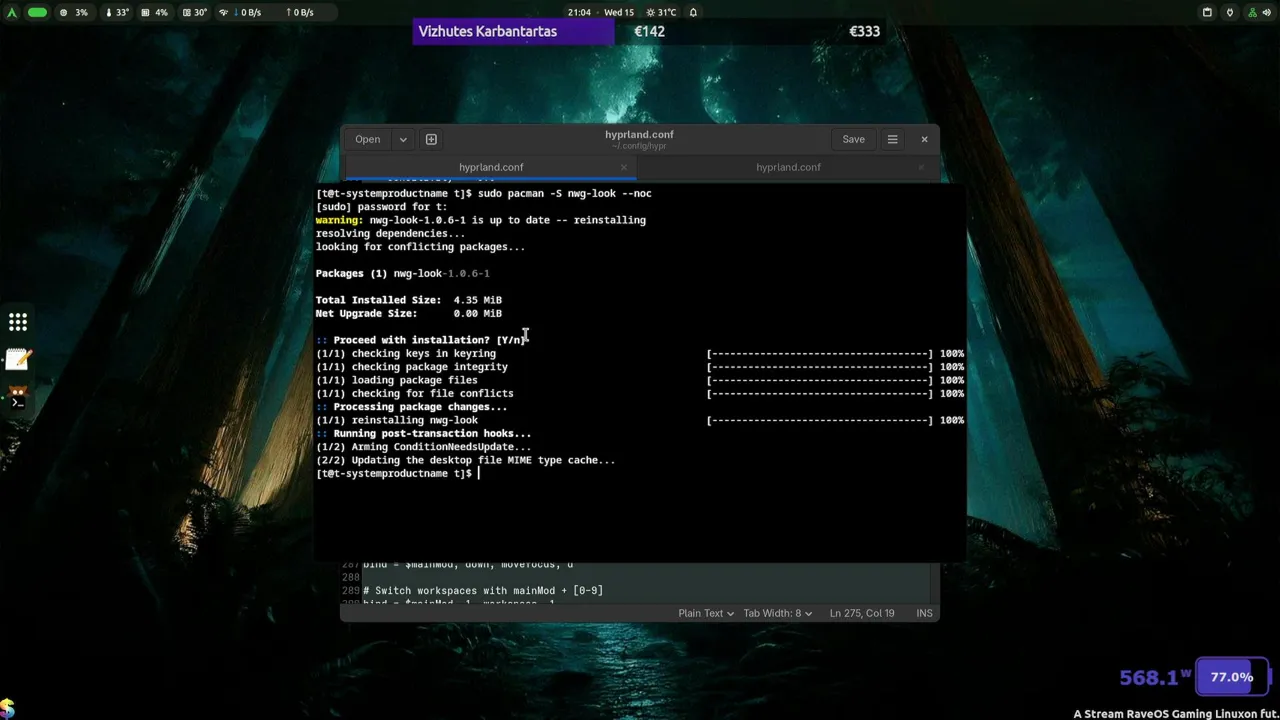Click the Proceed with installation prompt

point(421,340)
